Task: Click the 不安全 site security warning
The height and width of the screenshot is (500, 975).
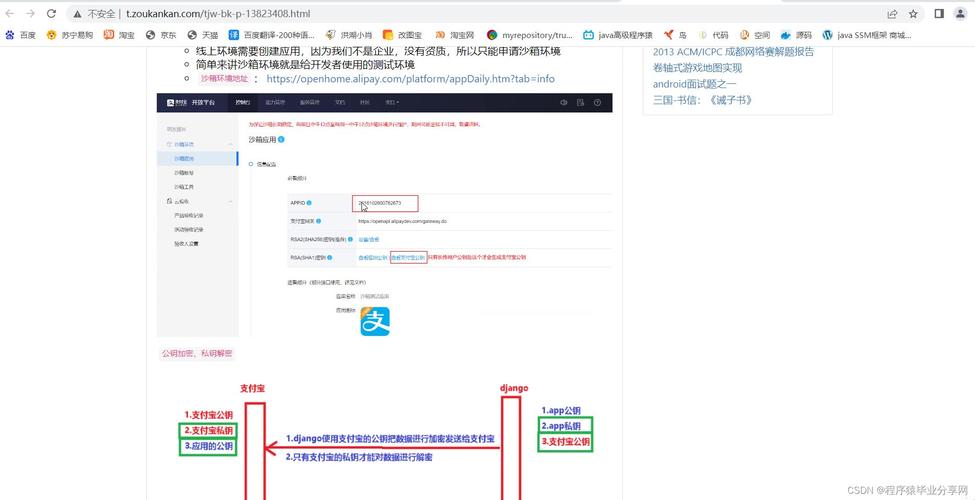Action: pos(95,14)
